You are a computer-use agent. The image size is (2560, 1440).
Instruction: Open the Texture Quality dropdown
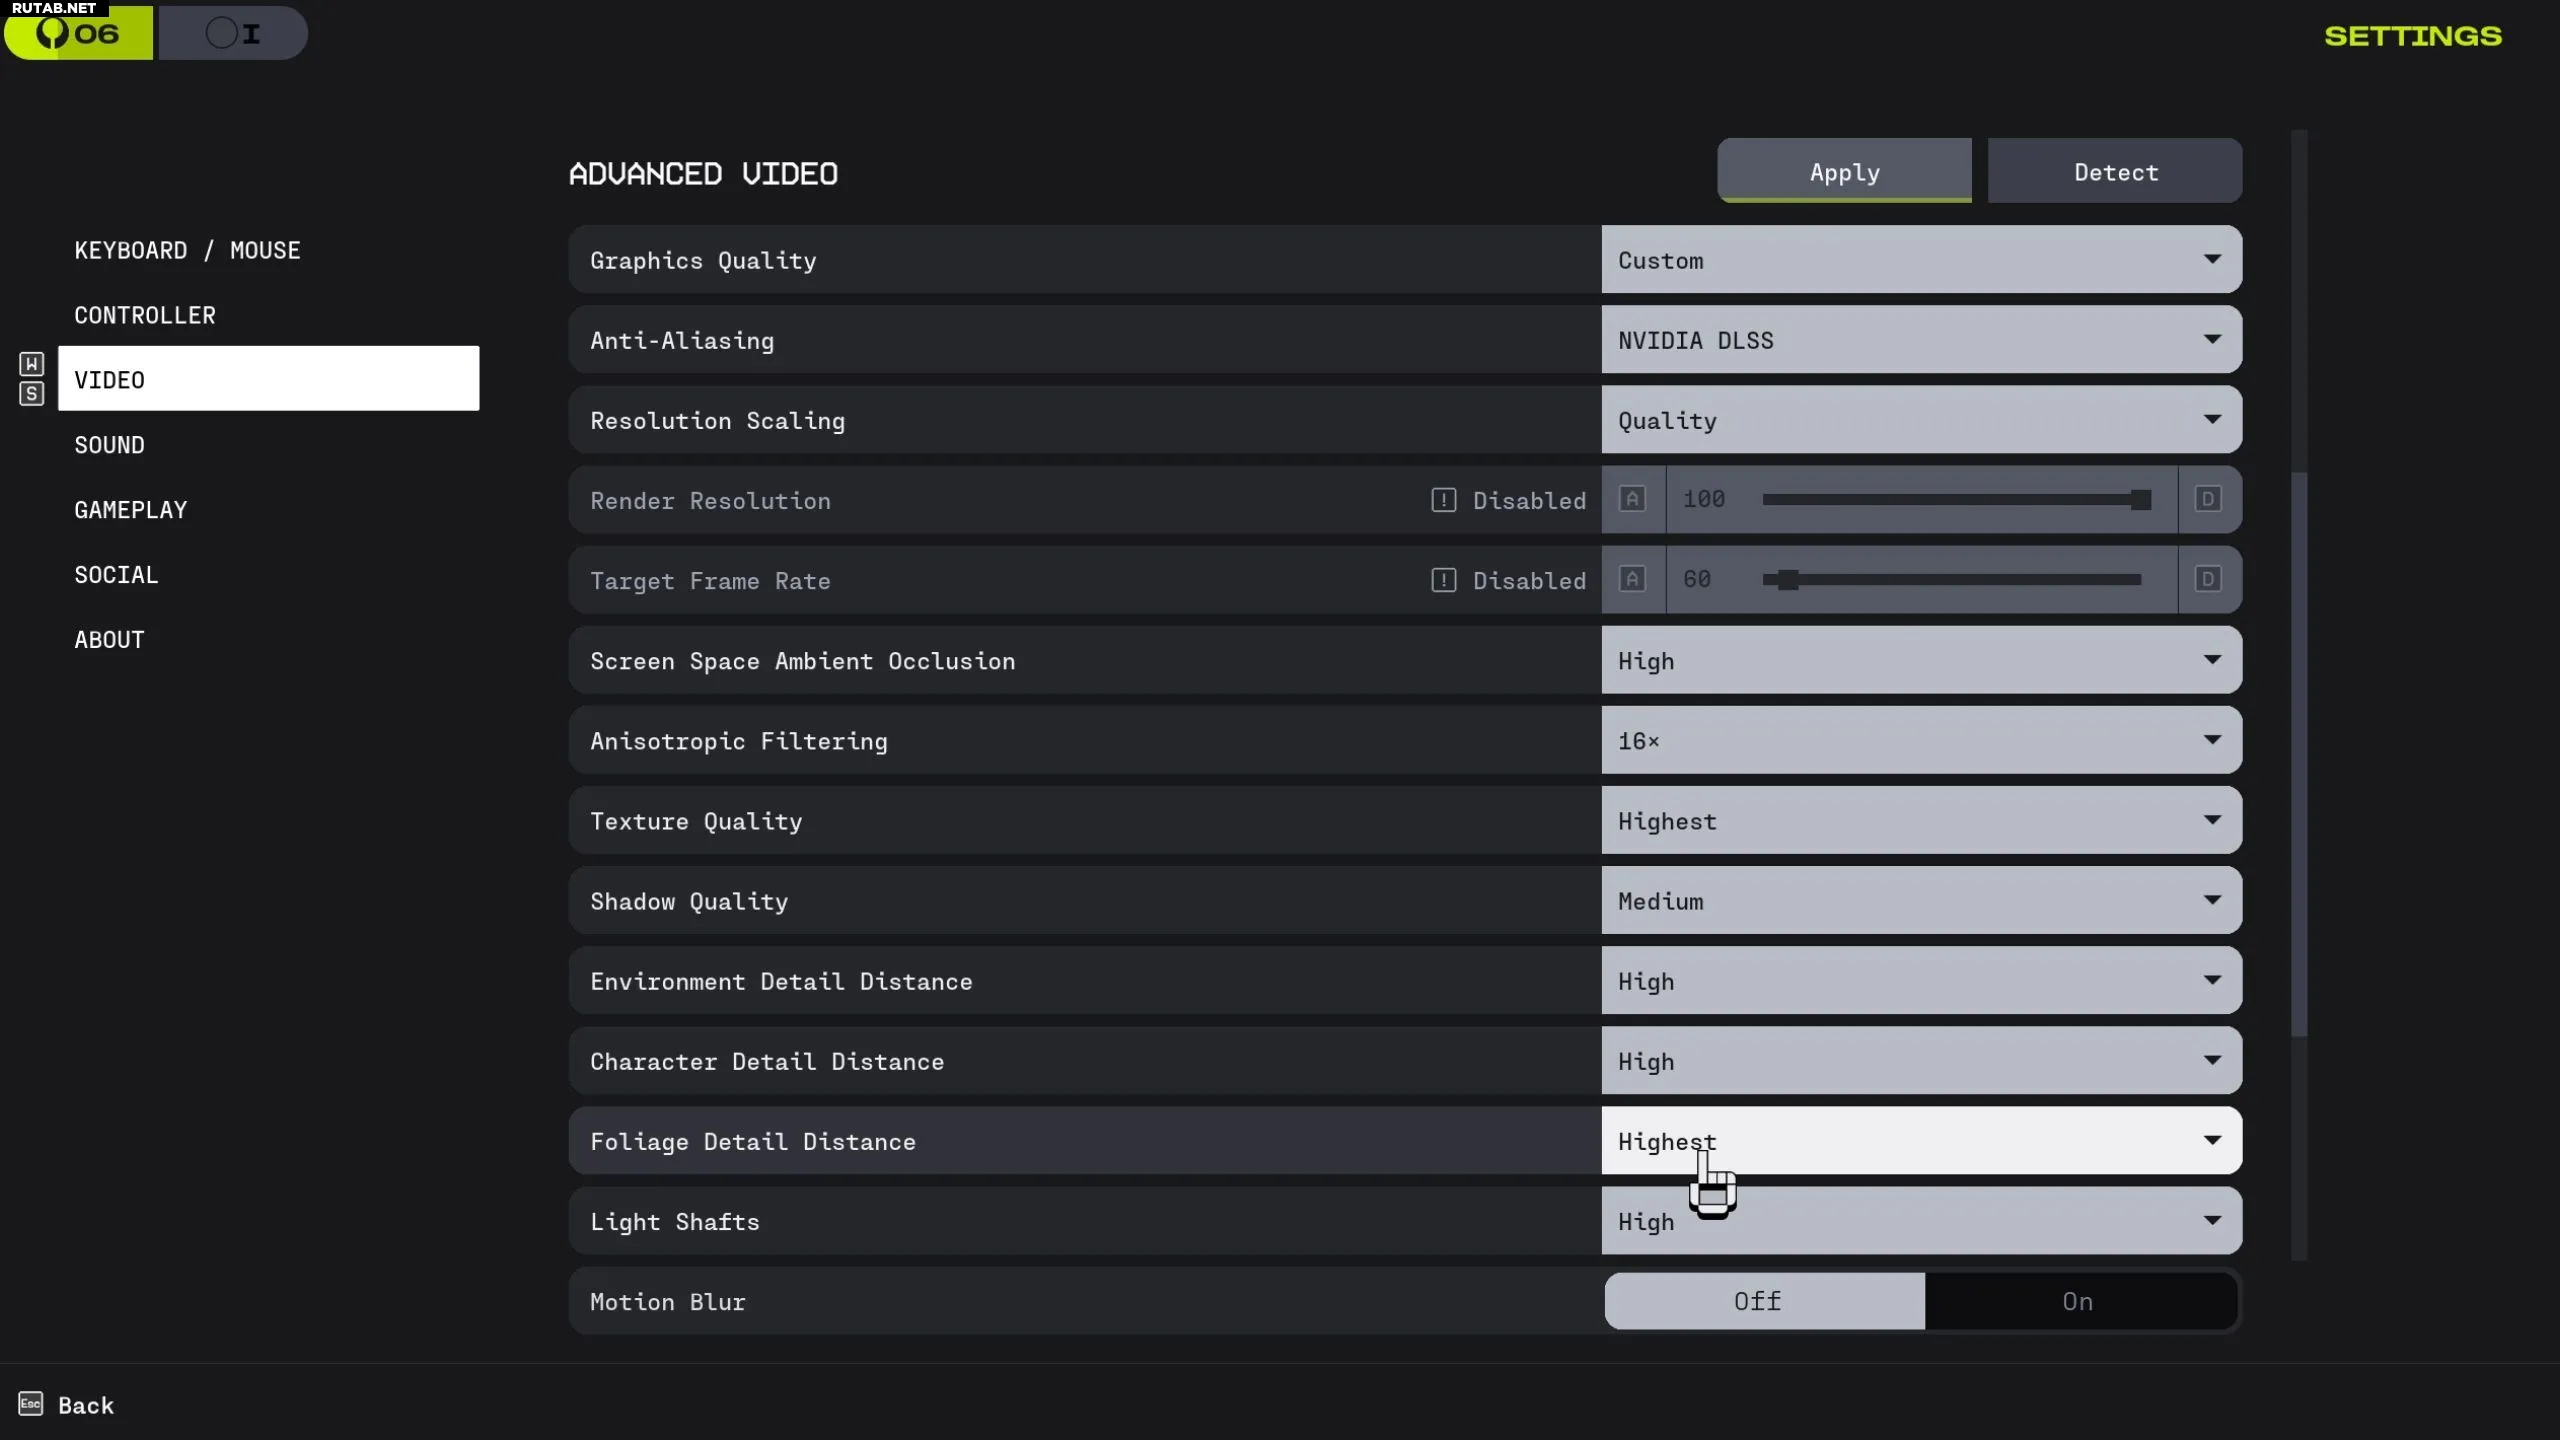(1920, 821)
